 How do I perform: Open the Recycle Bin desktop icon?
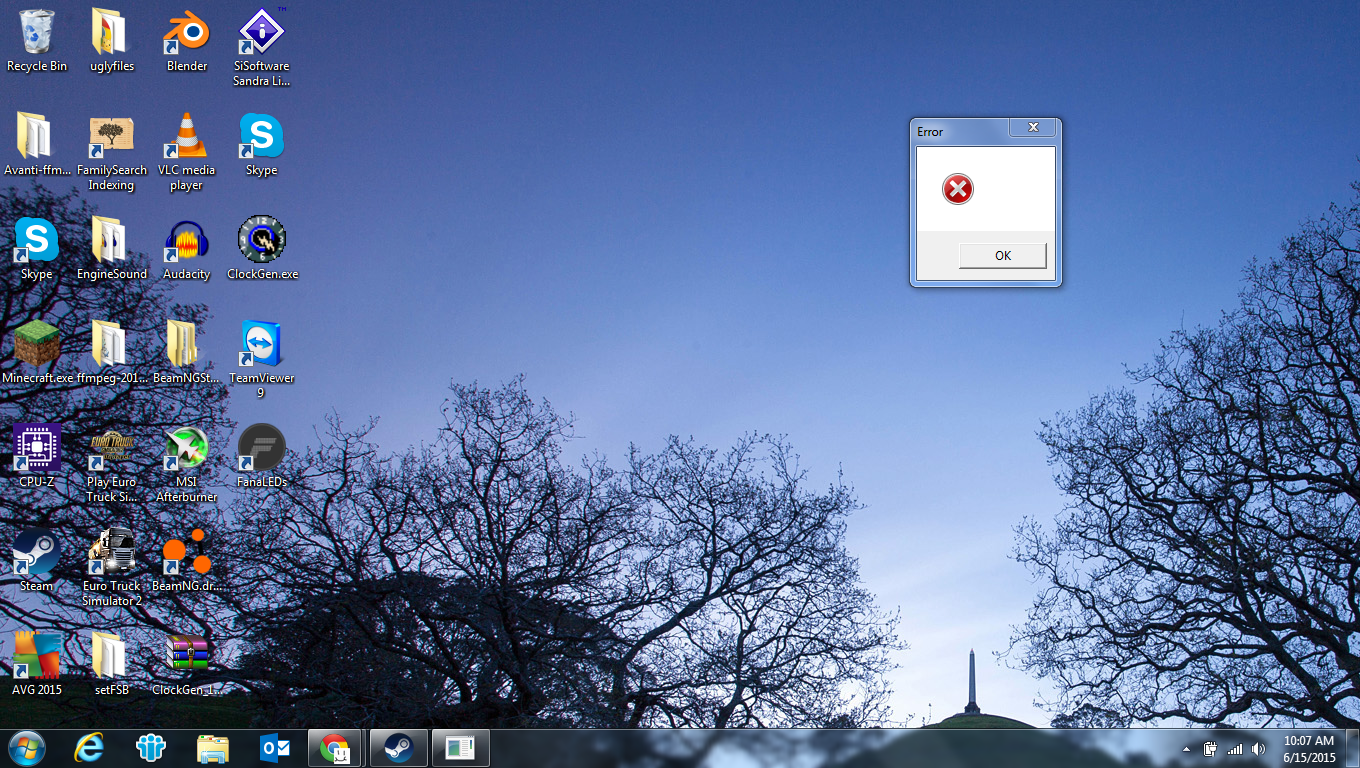click(37, 41)
